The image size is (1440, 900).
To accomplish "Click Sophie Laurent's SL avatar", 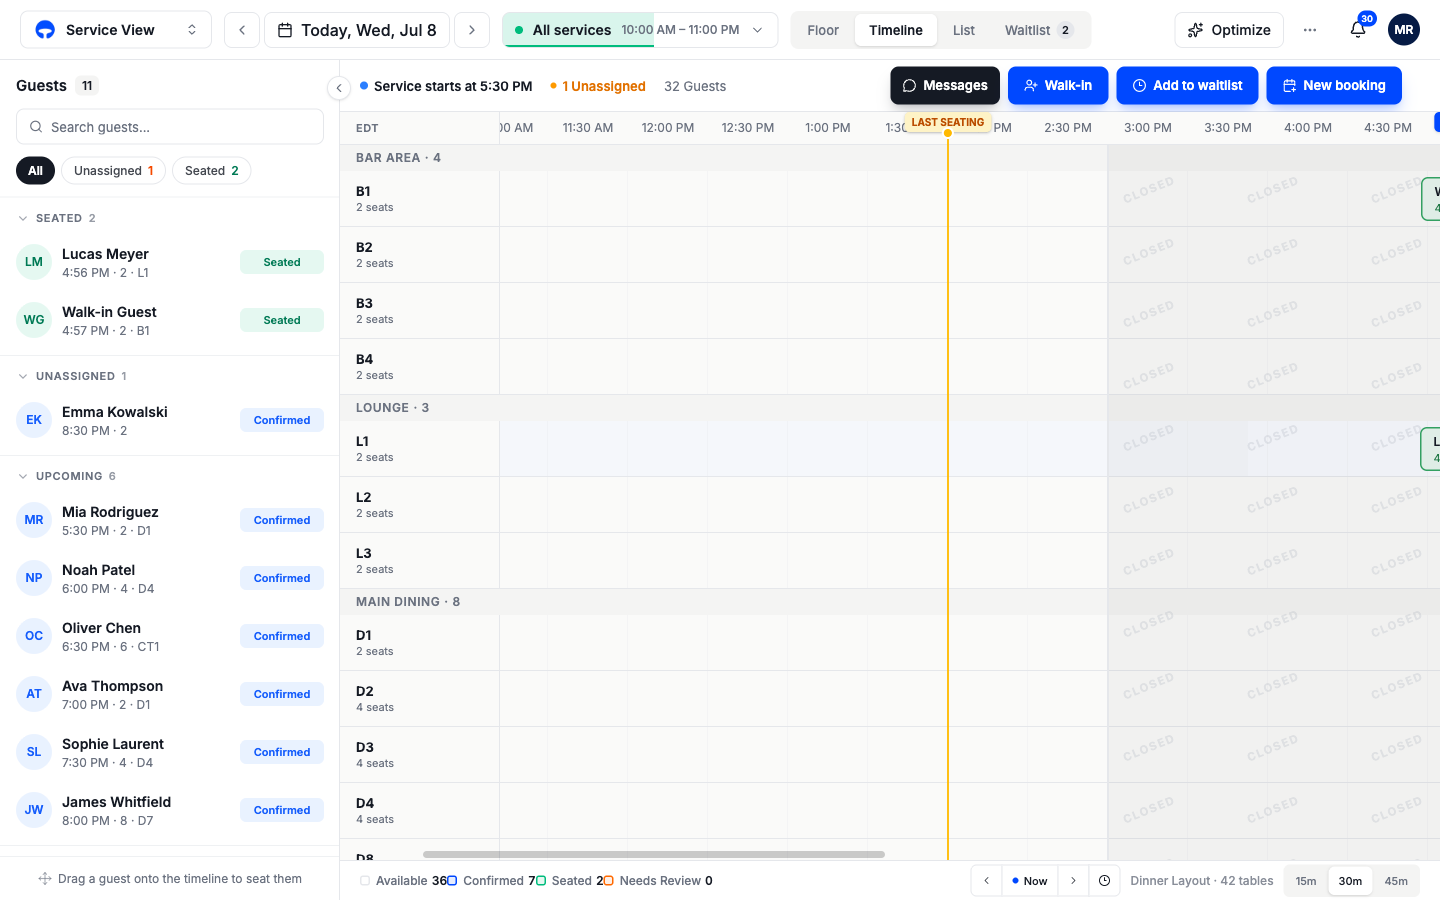I will click(34, 752).
